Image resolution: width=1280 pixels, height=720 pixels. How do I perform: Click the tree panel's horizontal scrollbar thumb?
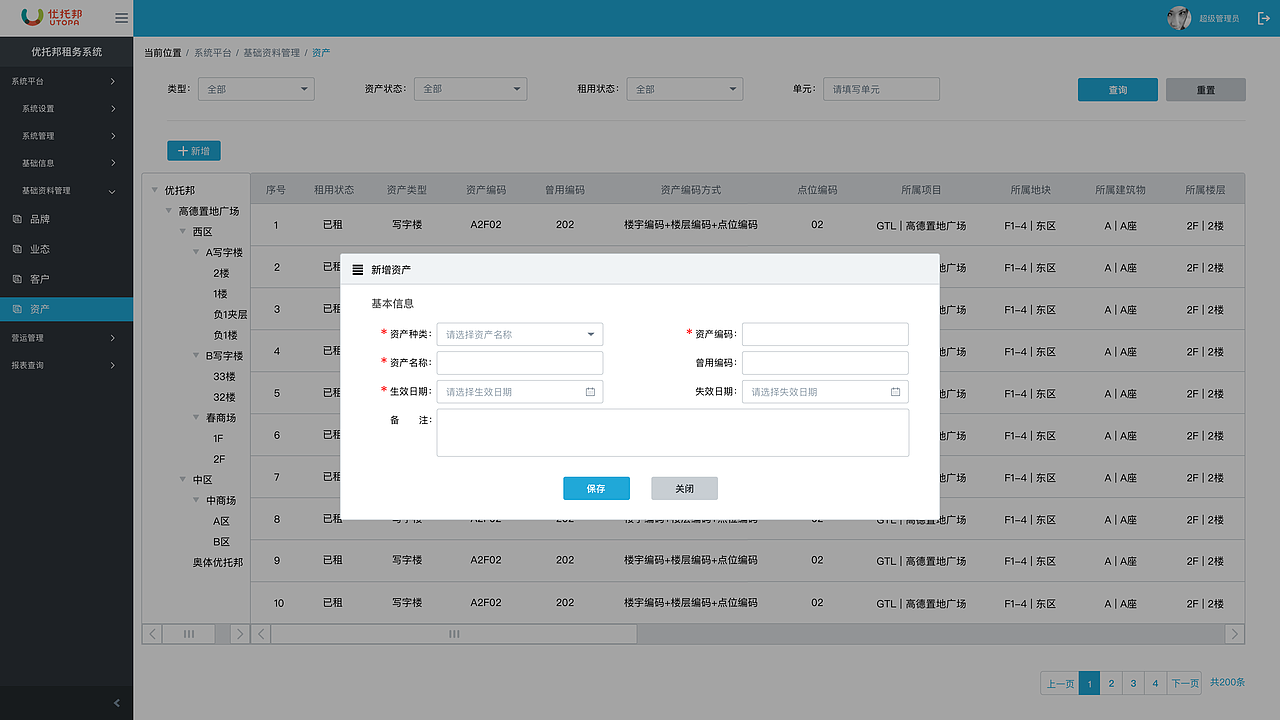tap(188, 634)
